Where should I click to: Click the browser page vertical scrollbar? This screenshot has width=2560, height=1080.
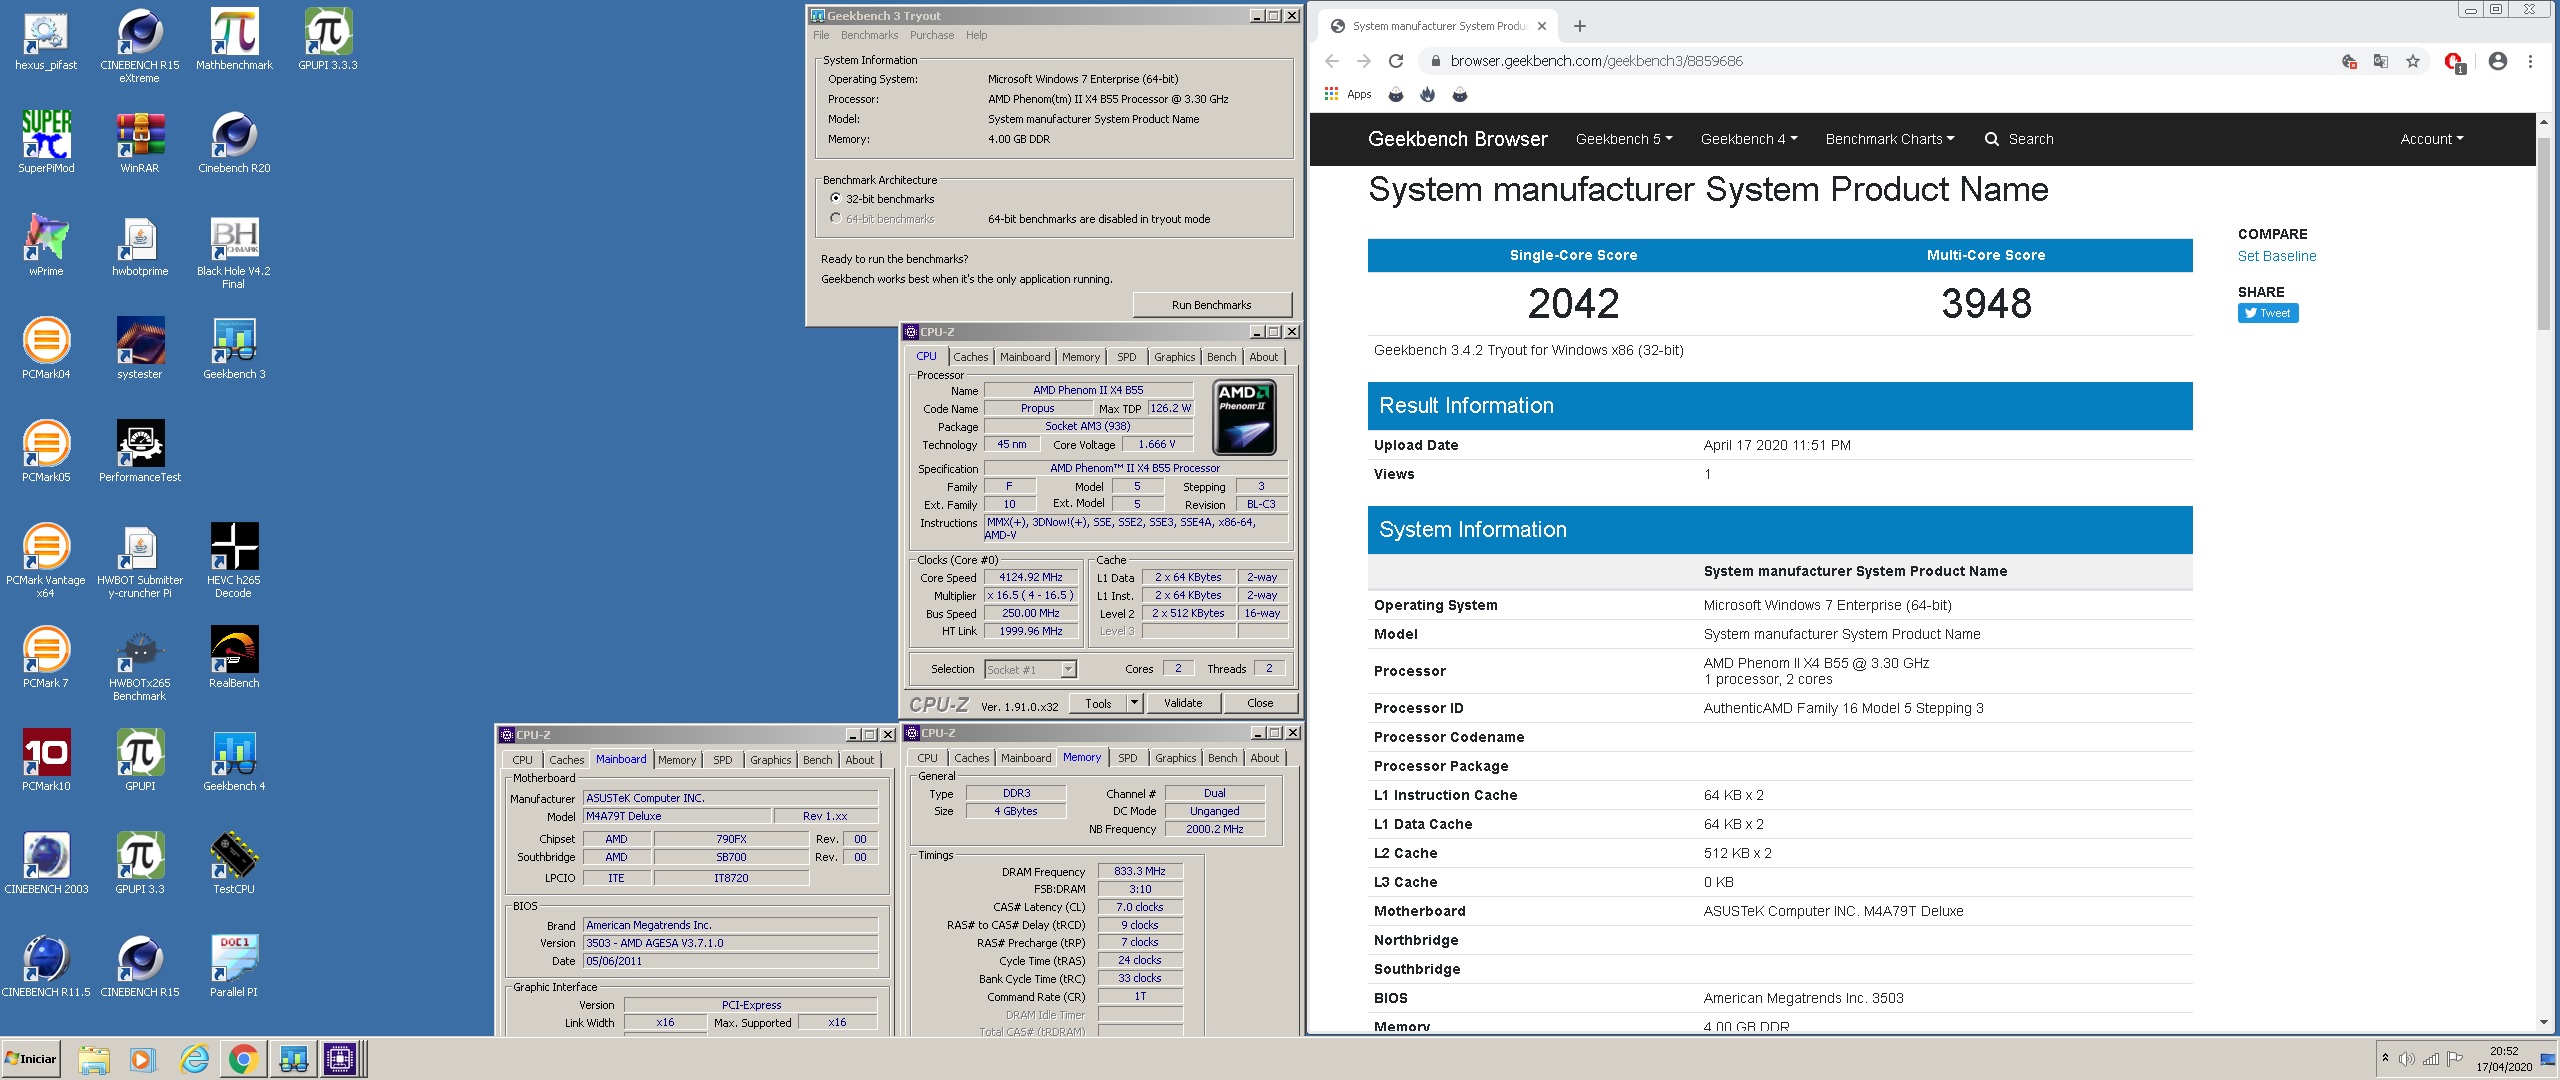pos(2543,235)
